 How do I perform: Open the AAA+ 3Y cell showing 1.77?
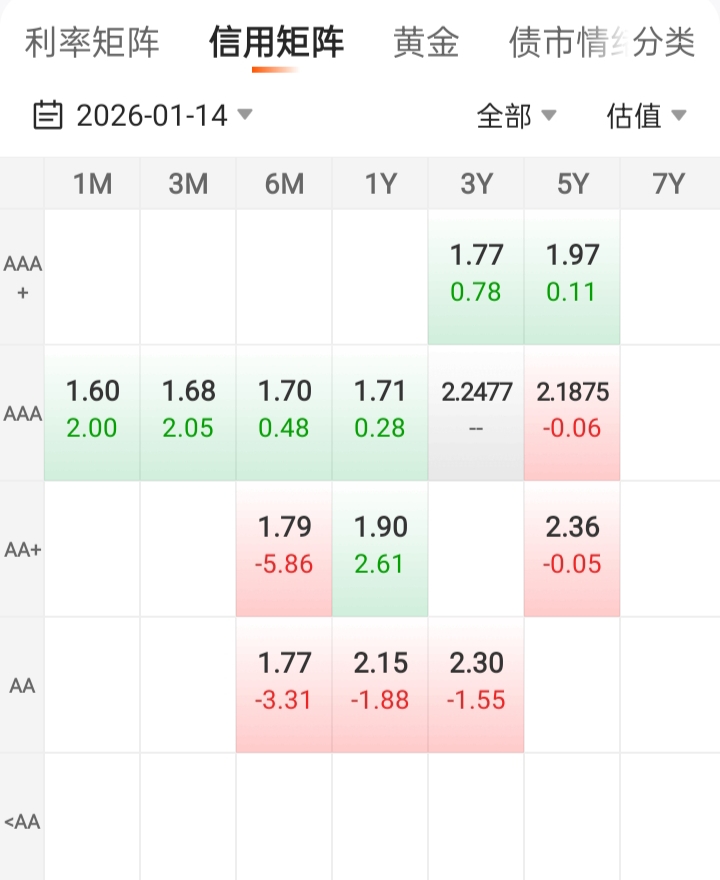[476, 274]
